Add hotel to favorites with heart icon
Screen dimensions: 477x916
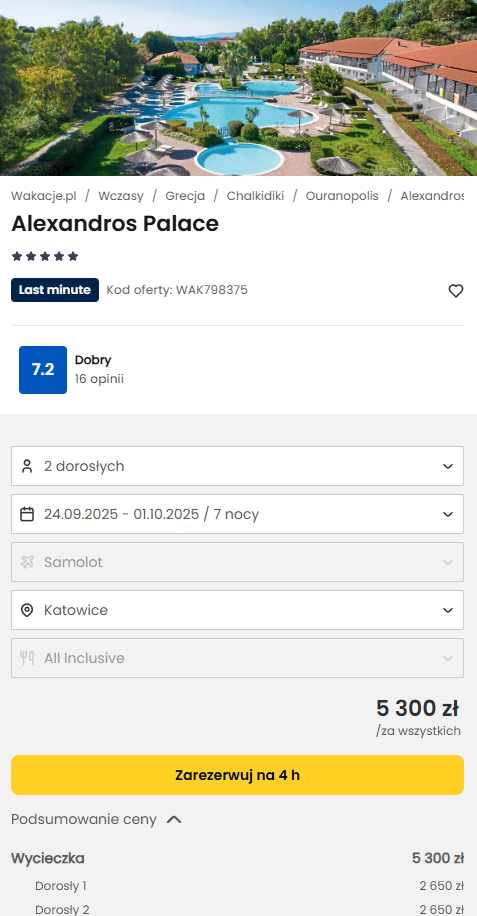(455, 290)
